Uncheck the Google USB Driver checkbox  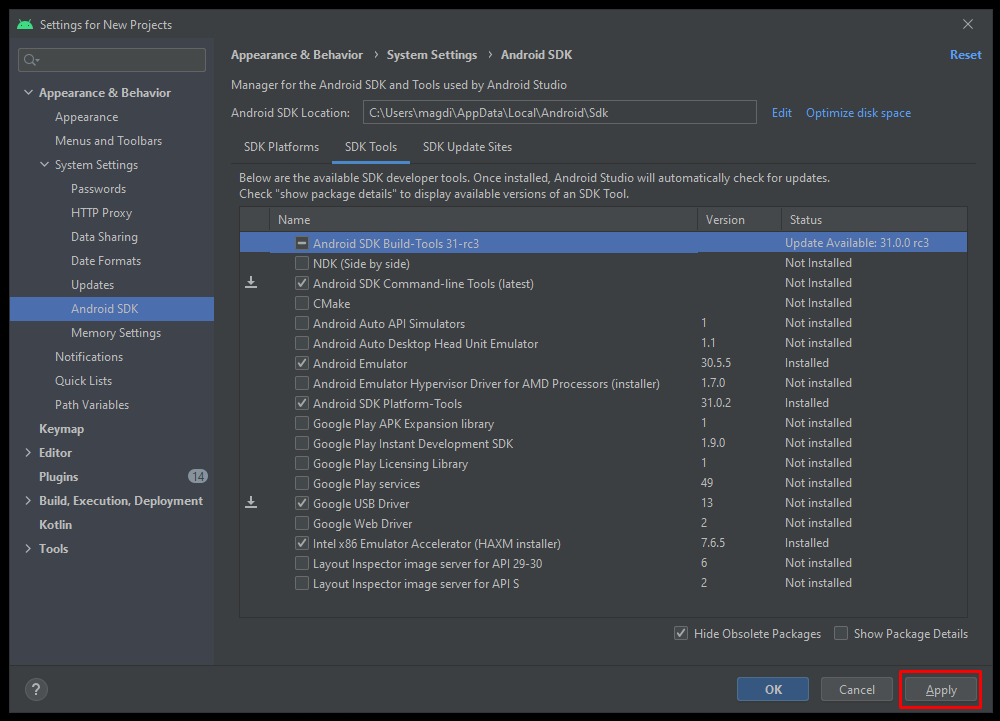(x=302, y=503)
